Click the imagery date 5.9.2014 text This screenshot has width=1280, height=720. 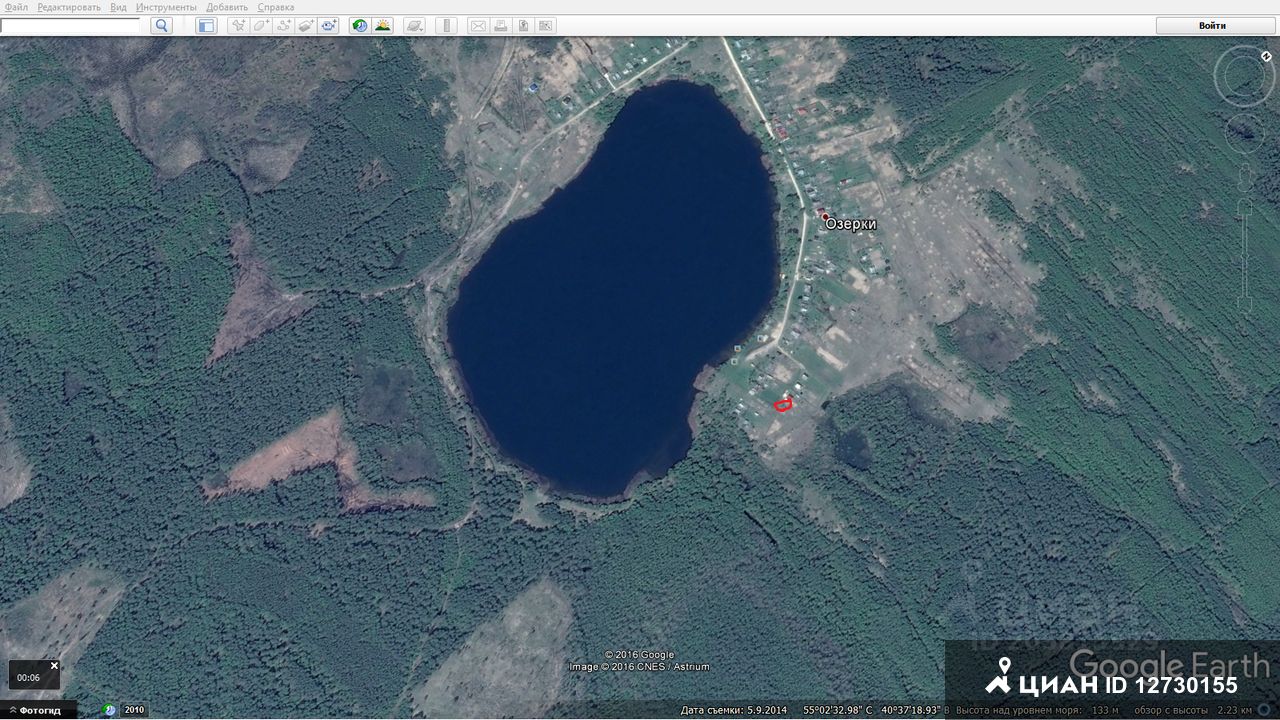click(x=733, y=710)
